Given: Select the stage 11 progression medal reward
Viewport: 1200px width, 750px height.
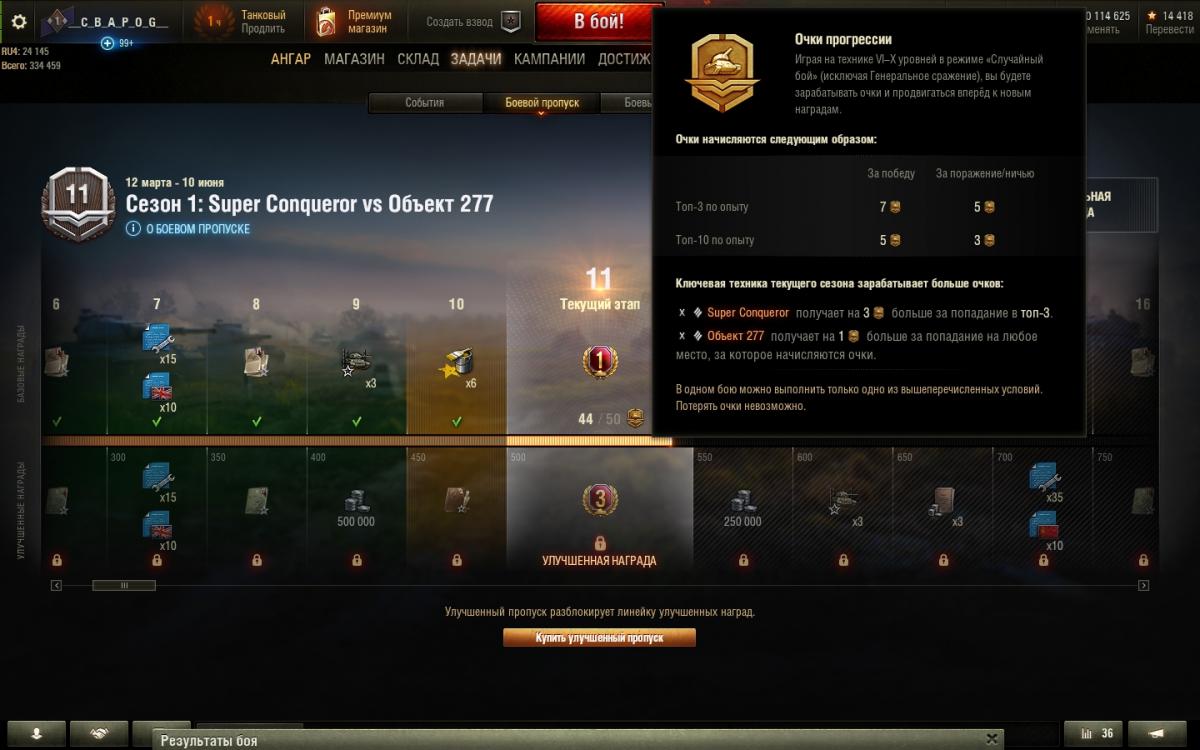Looking at the screenshot, I should pos(599,361).
